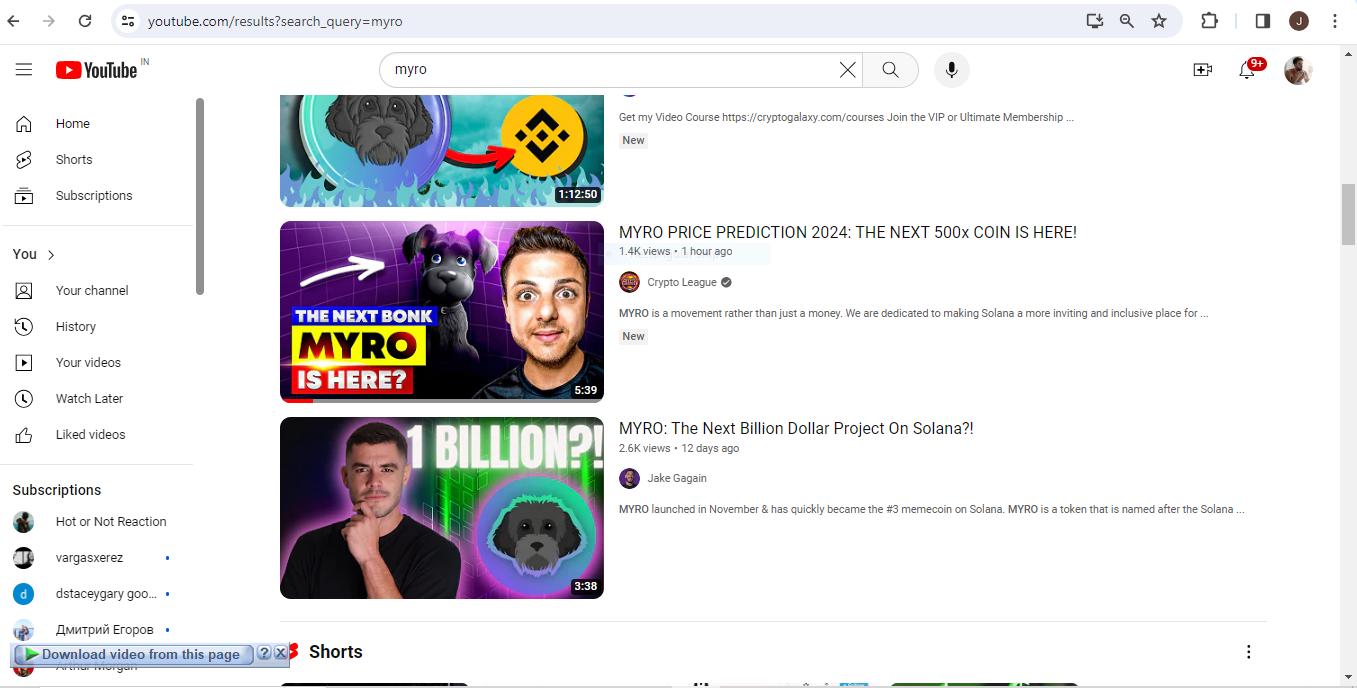Play THE NEXT BONK MYRO thumbnail
Screen dimensions: 1357x688
442,312
